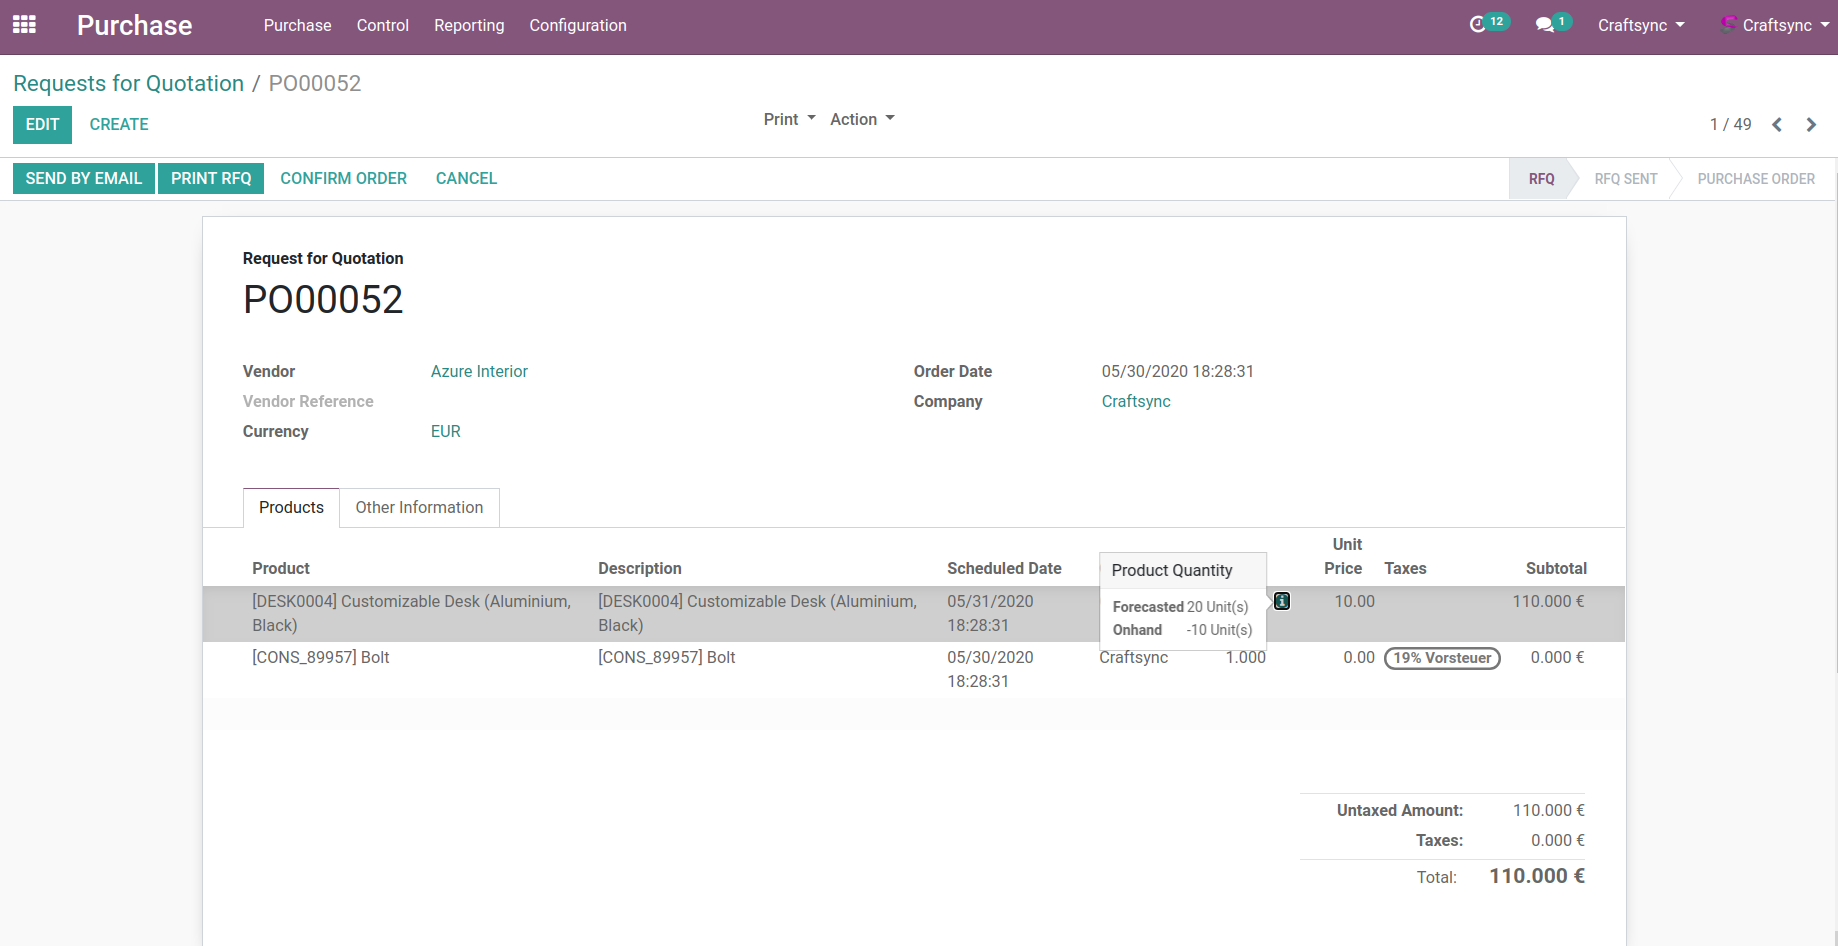Screen dimensions: 1838x946
Task: Open the Configuration menu
Action: [x=578, y=25]
